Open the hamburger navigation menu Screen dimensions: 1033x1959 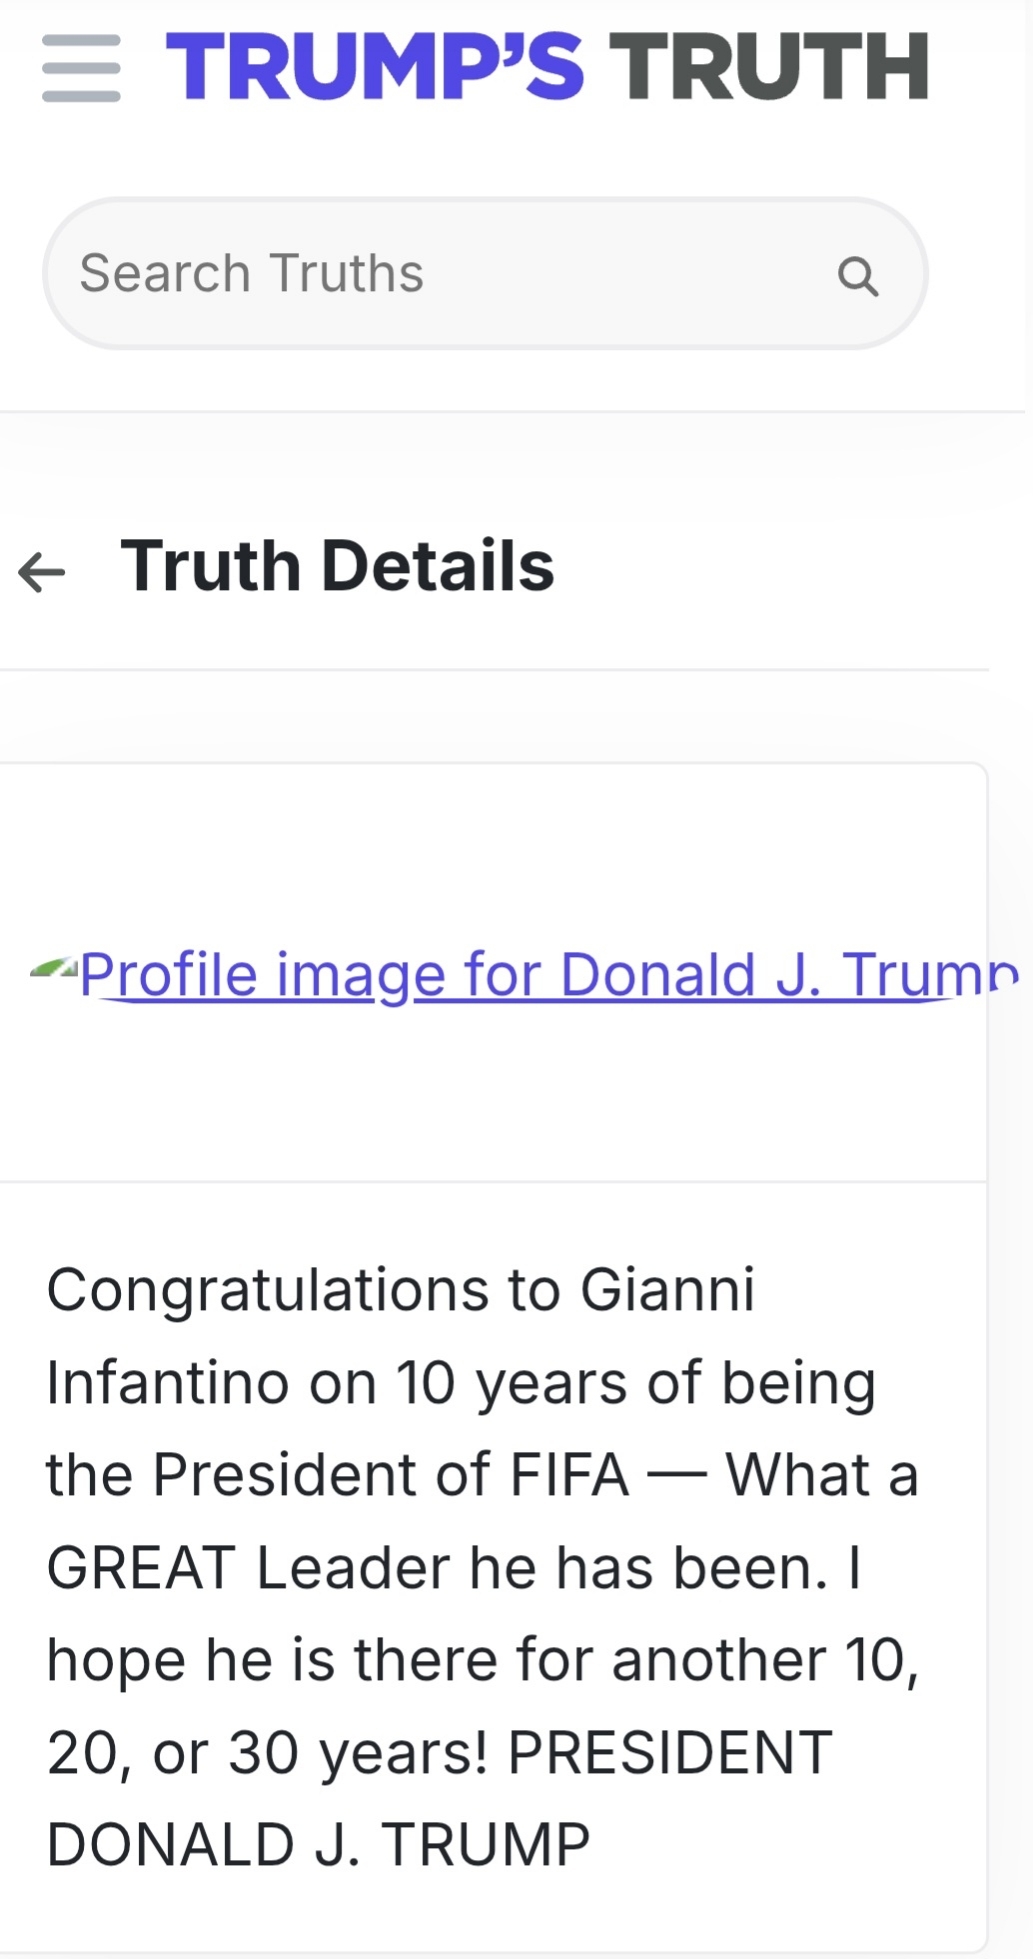point(81,68)
